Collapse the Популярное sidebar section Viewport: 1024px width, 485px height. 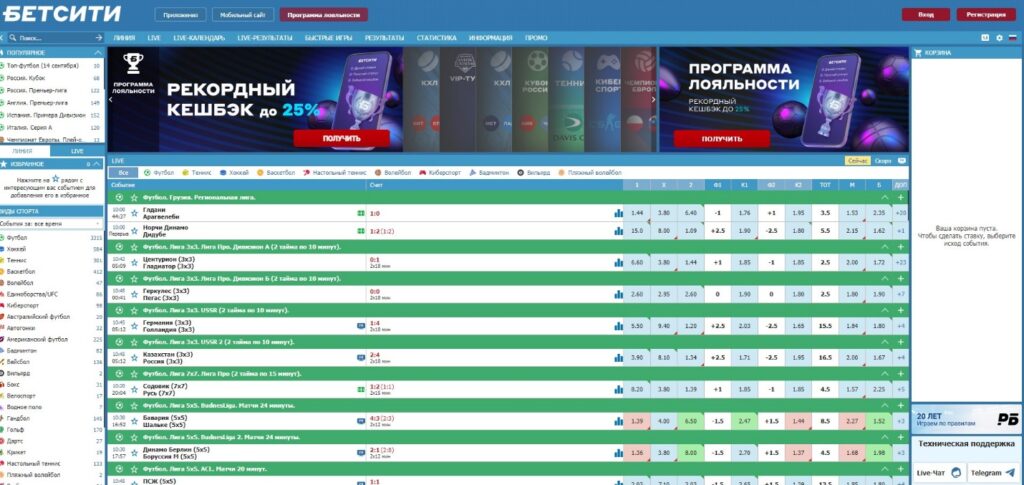[x=98, y=52]
